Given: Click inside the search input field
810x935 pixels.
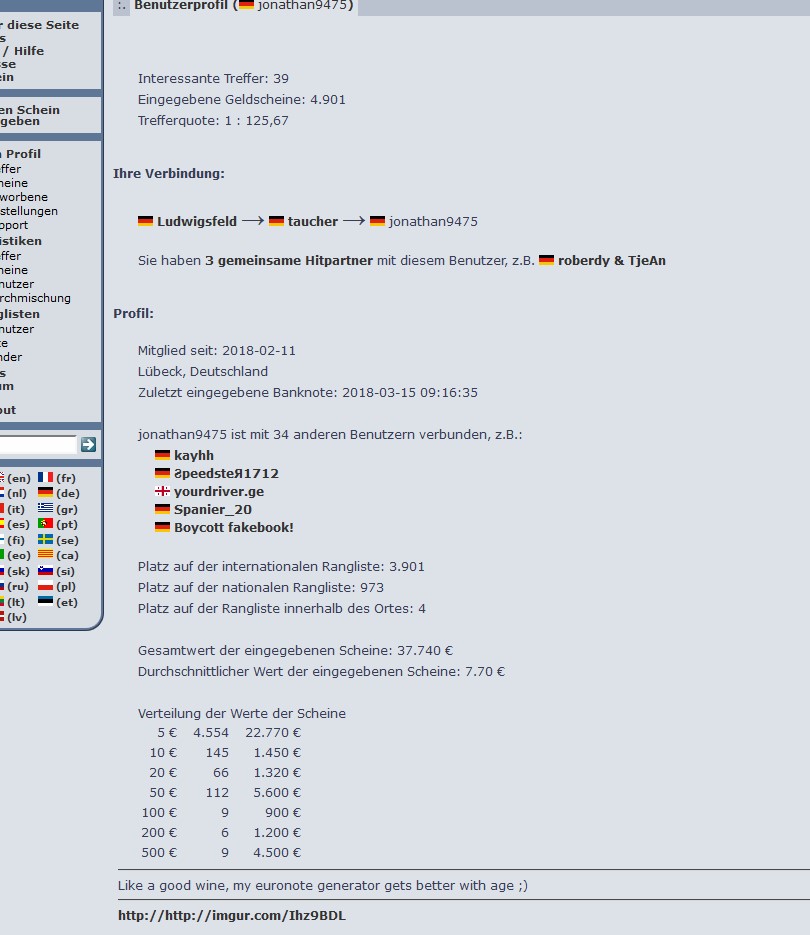Looking at the screenshot, I should click(38, 444).
